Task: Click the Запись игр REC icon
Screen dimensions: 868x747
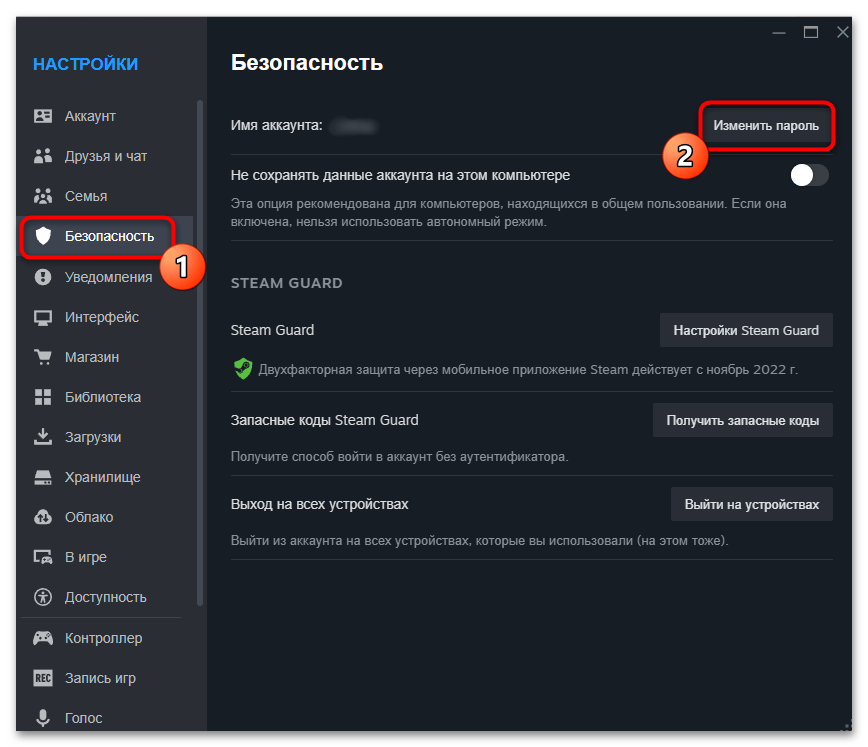Action: pyautogui.click(x=43, y=678)
